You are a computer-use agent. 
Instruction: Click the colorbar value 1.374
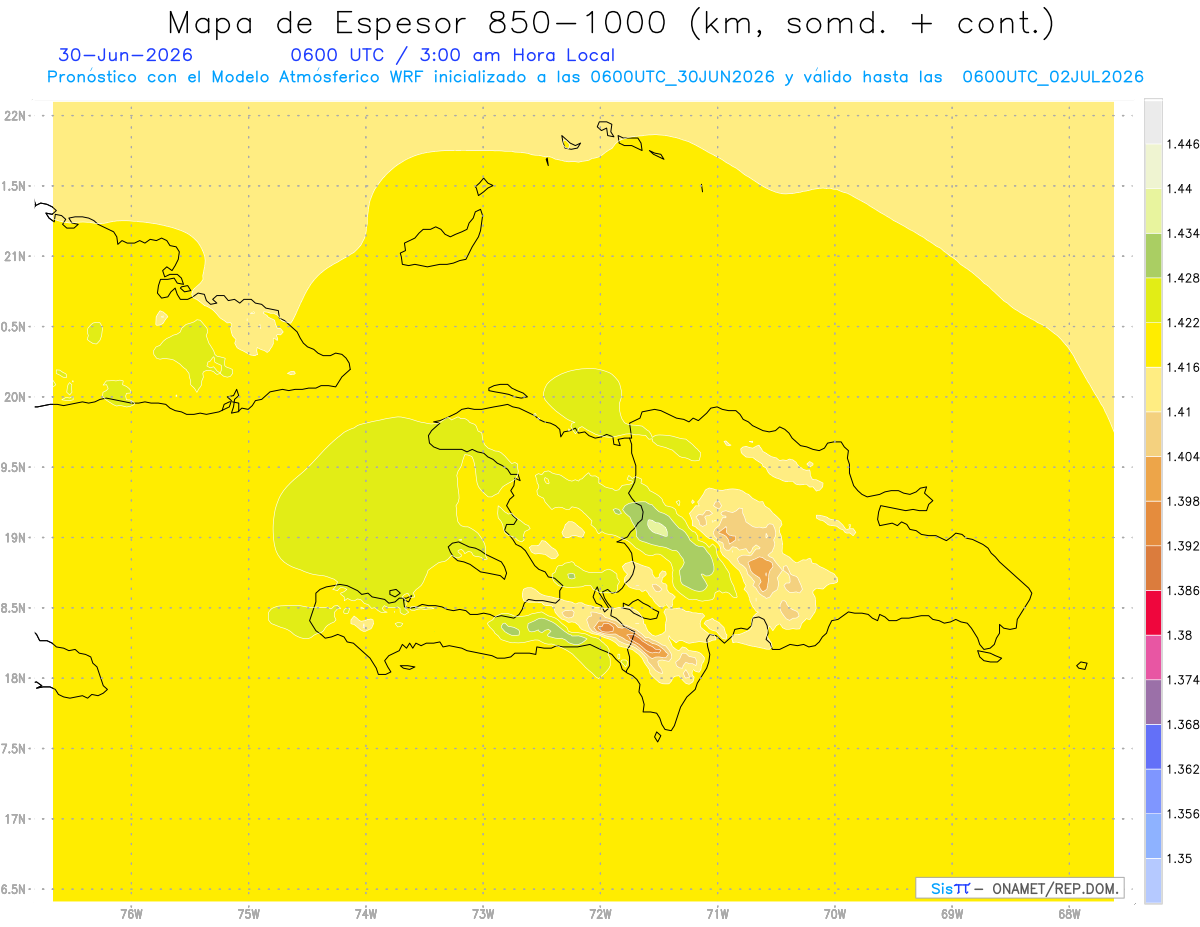1185,680
